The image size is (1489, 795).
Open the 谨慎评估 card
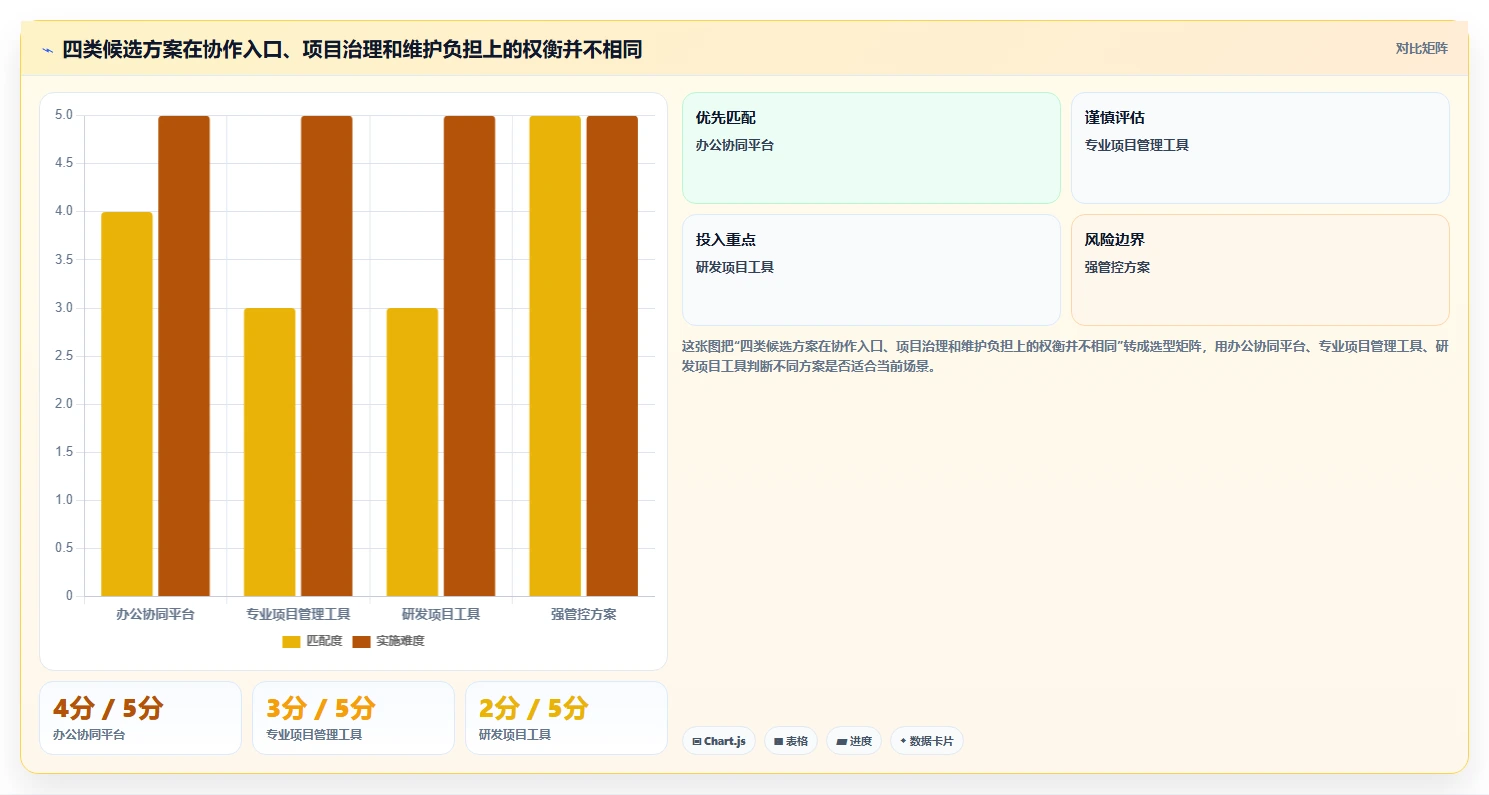(x=1260, y=148)
